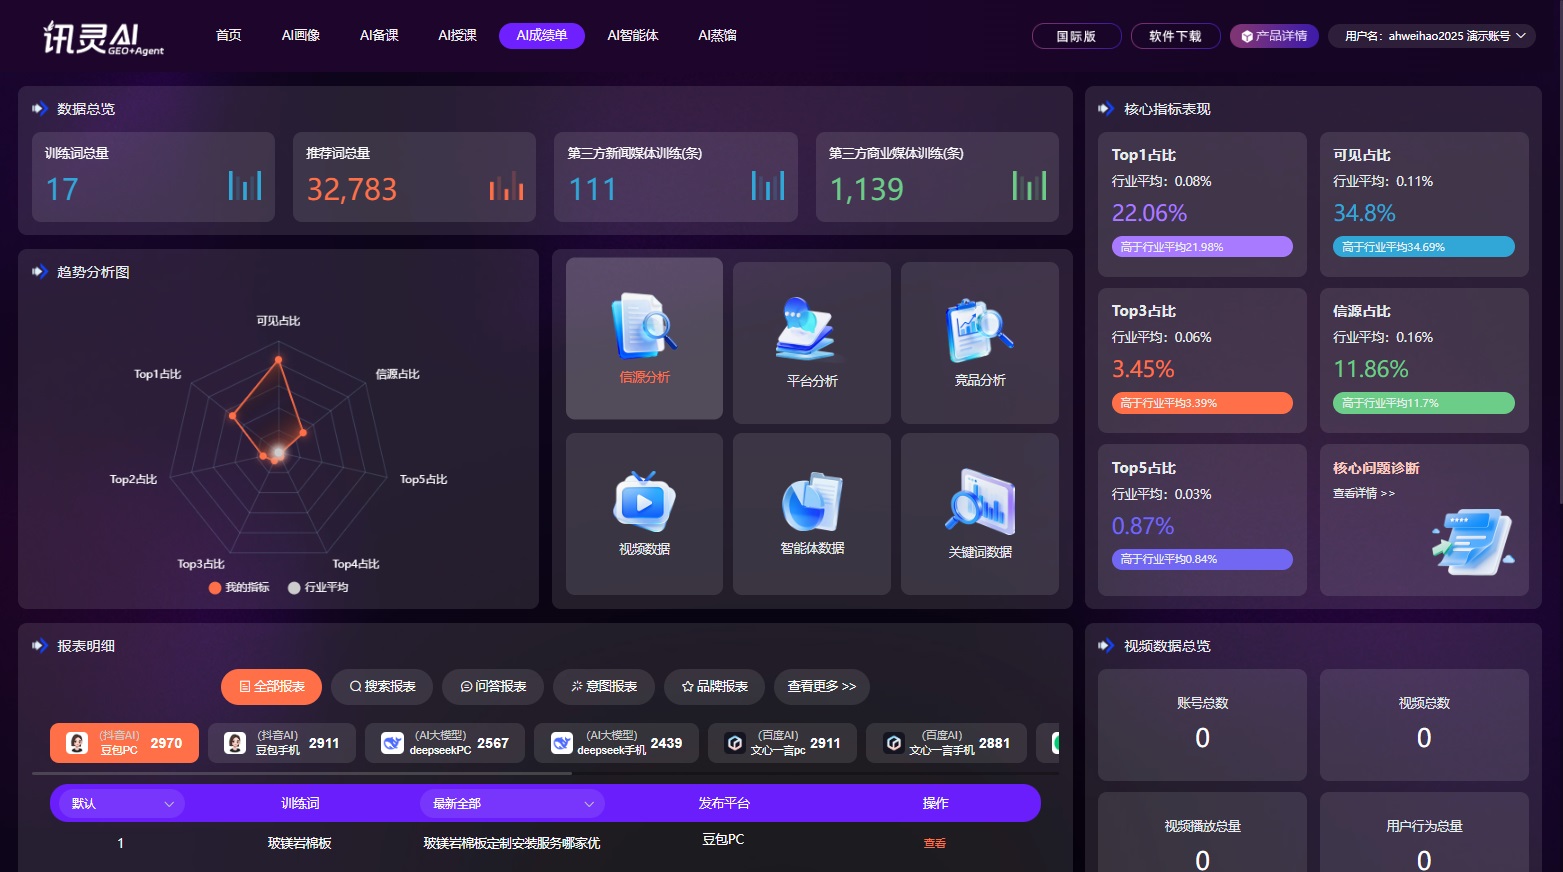1563x872 pixels.
Task: Select the 豆包手机 platform filter chip
Action: [x=282, y=743]
